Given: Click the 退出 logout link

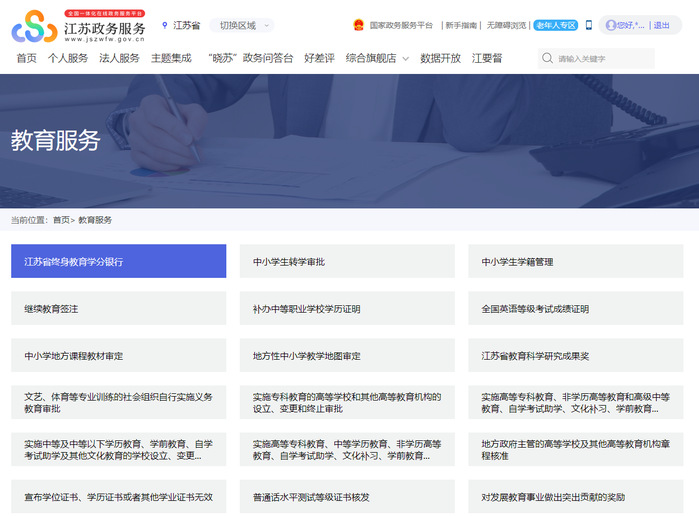Looking at the screenshot, I should point(662,25).
